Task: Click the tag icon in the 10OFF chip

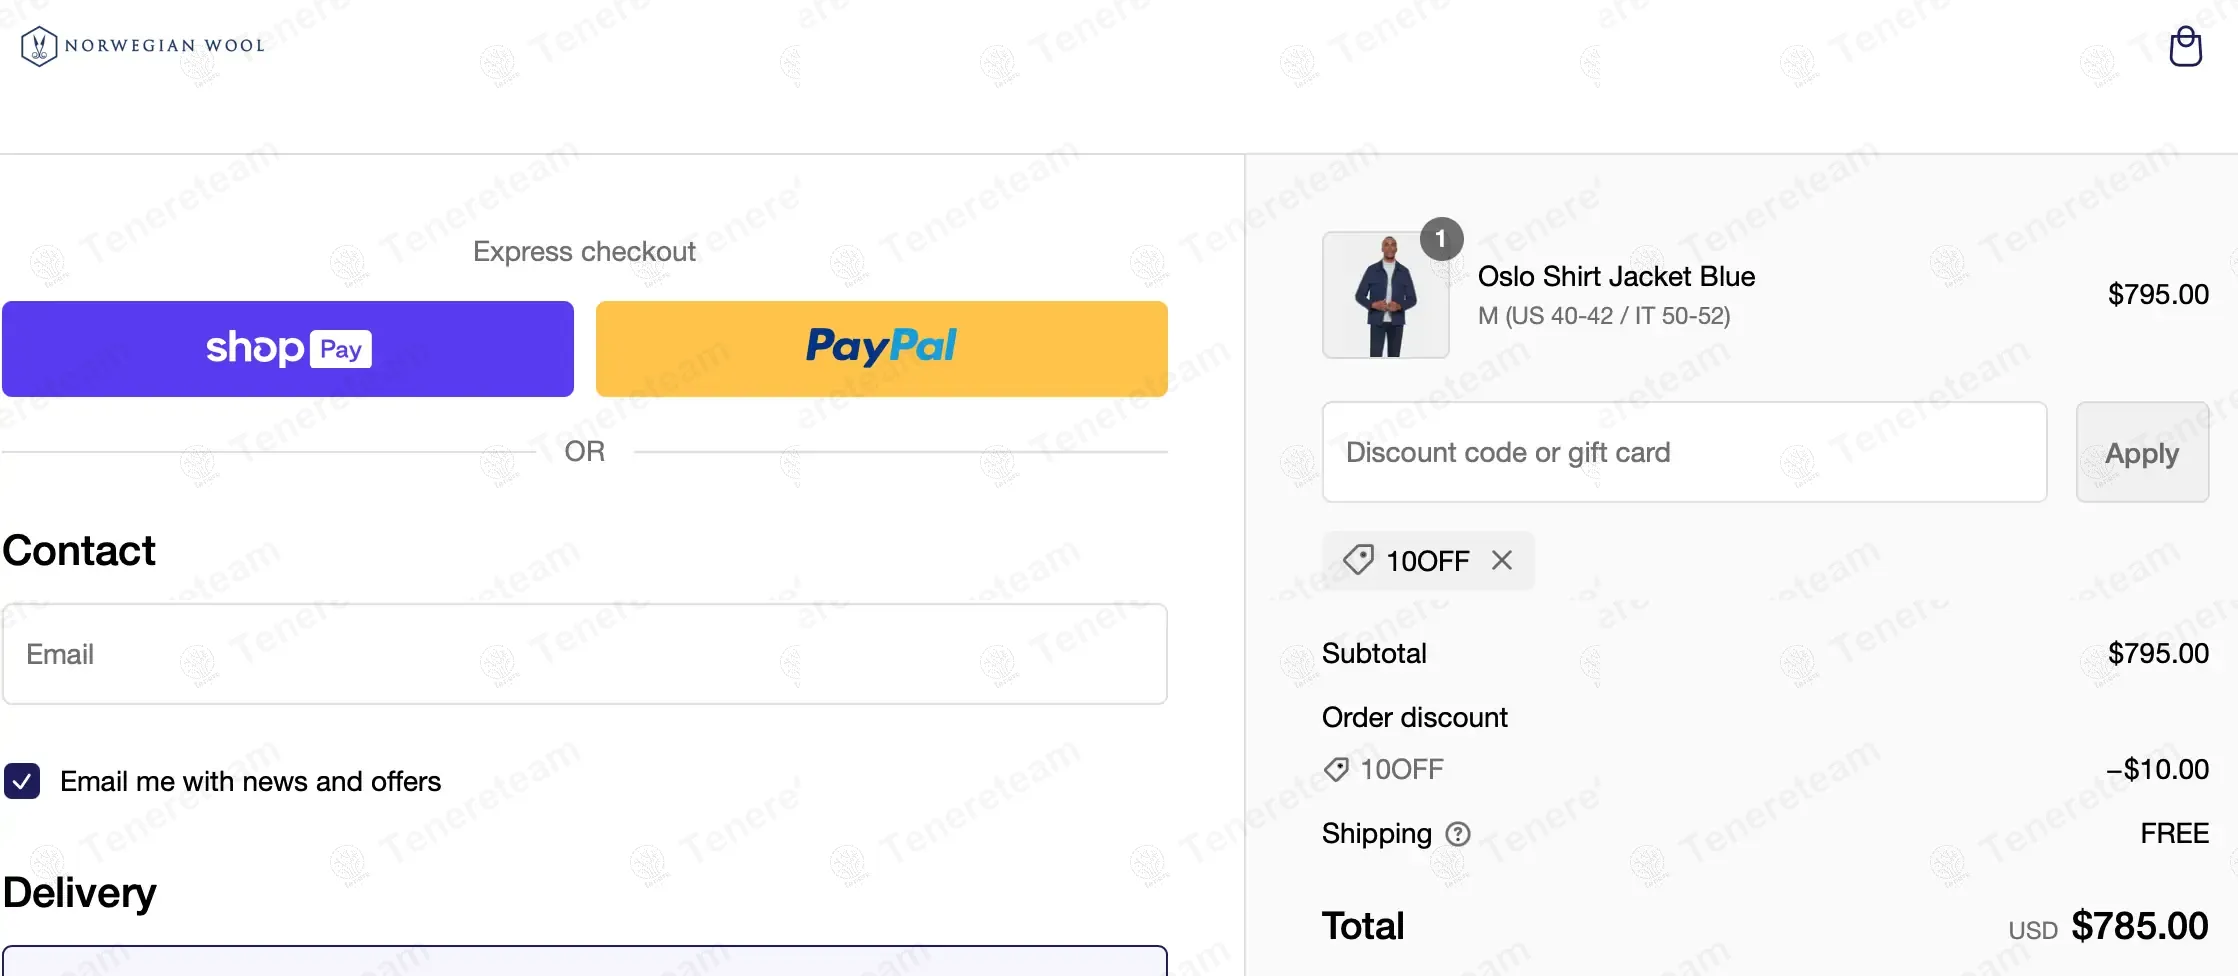Action: pos(1357,560)
